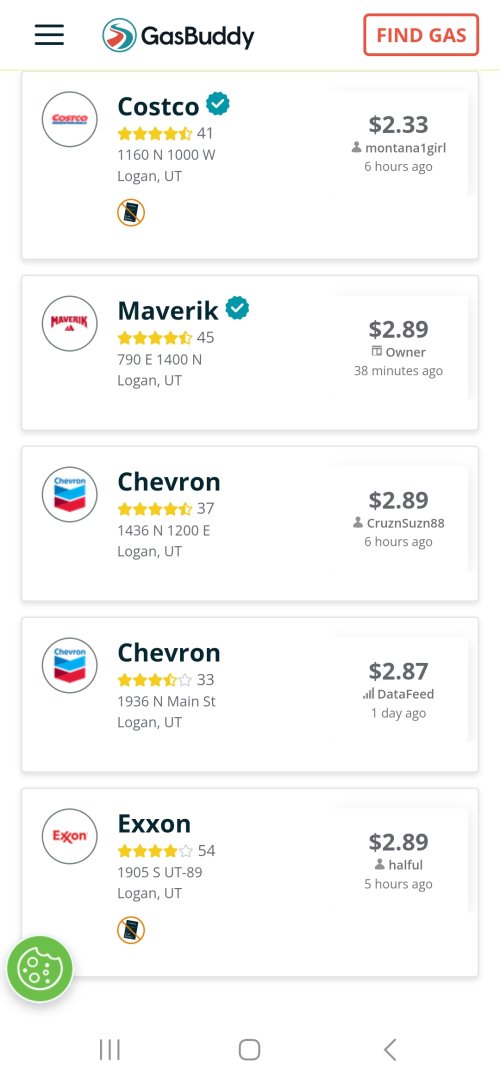View Costco's $2.33 price details
This screenshot has height=1084, width=500.
(398, 124)
